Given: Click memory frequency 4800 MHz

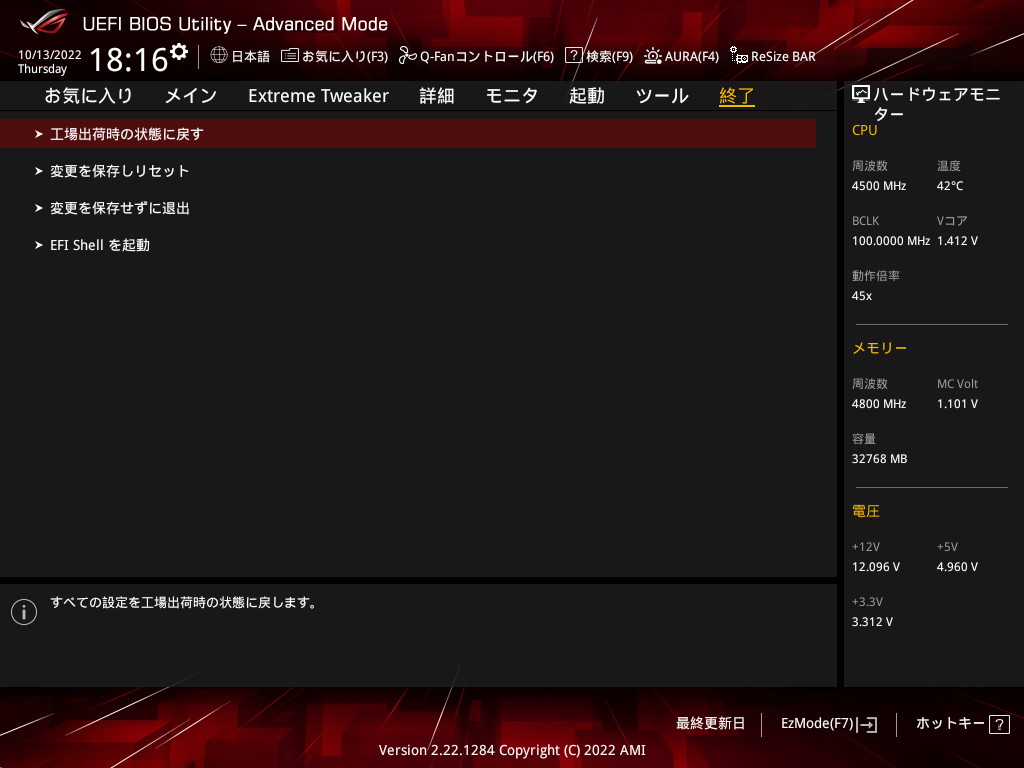Looking at the screenshot, I should click(x=879, y=404).
